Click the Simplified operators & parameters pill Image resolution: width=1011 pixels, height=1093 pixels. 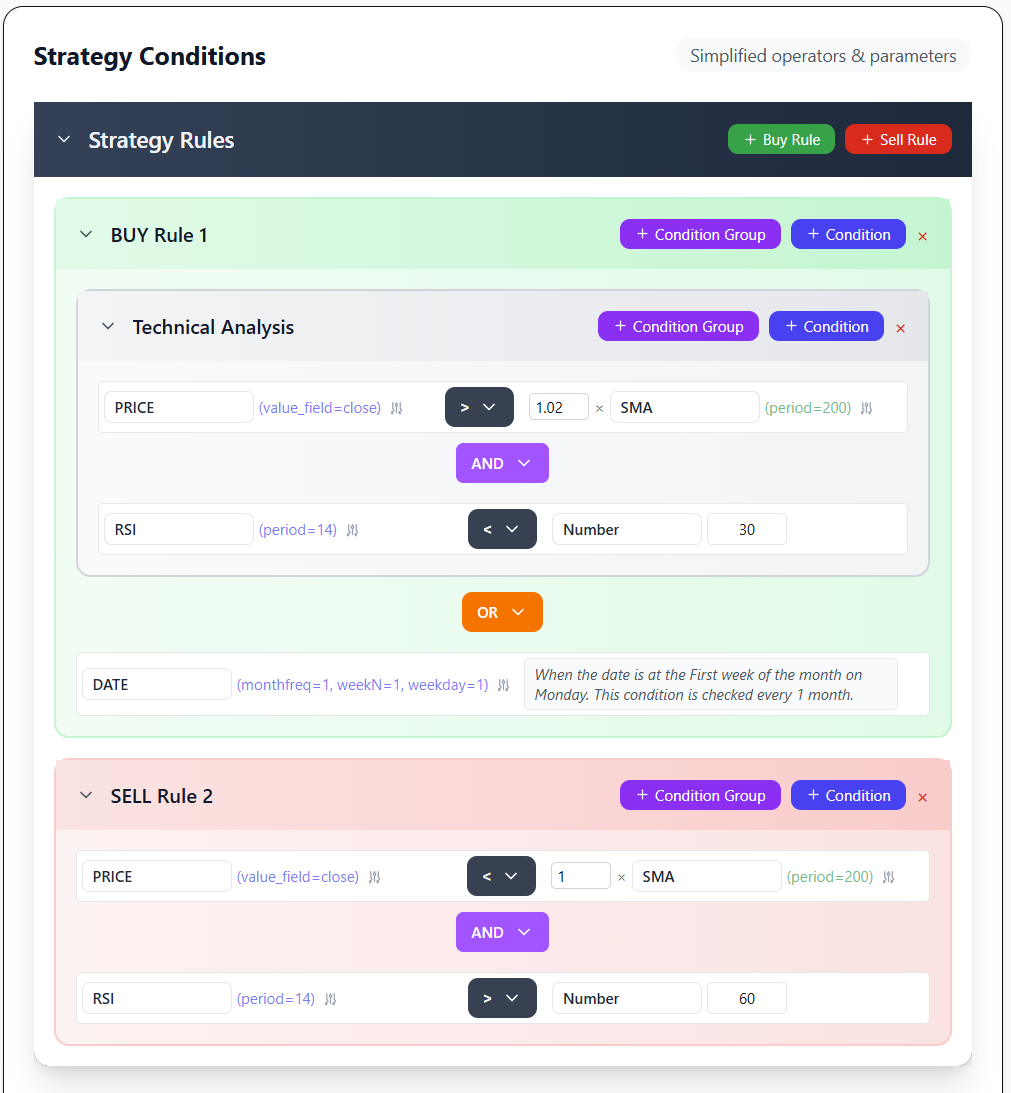tap(823, 55)
